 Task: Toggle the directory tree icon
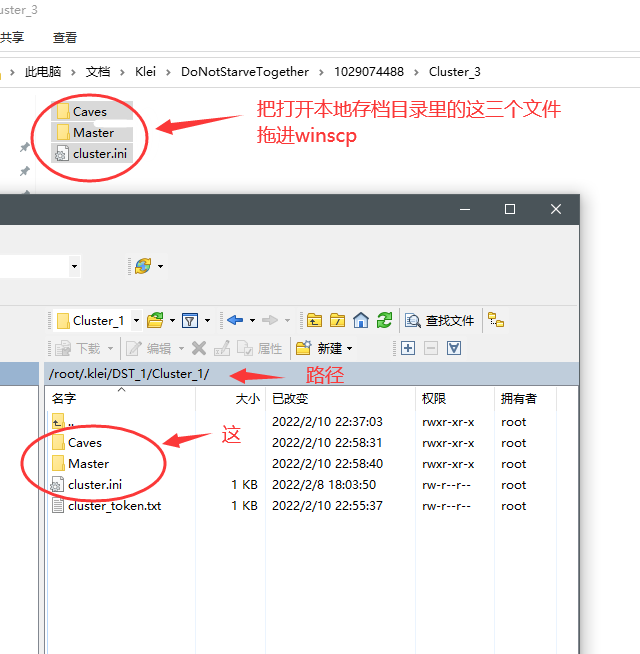[x=496, y=320]
